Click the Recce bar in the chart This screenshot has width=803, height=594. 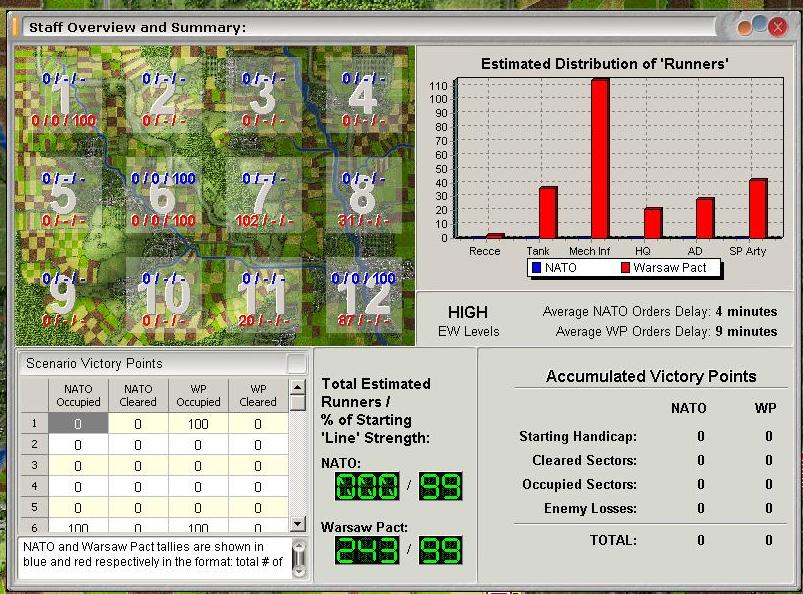495,236
